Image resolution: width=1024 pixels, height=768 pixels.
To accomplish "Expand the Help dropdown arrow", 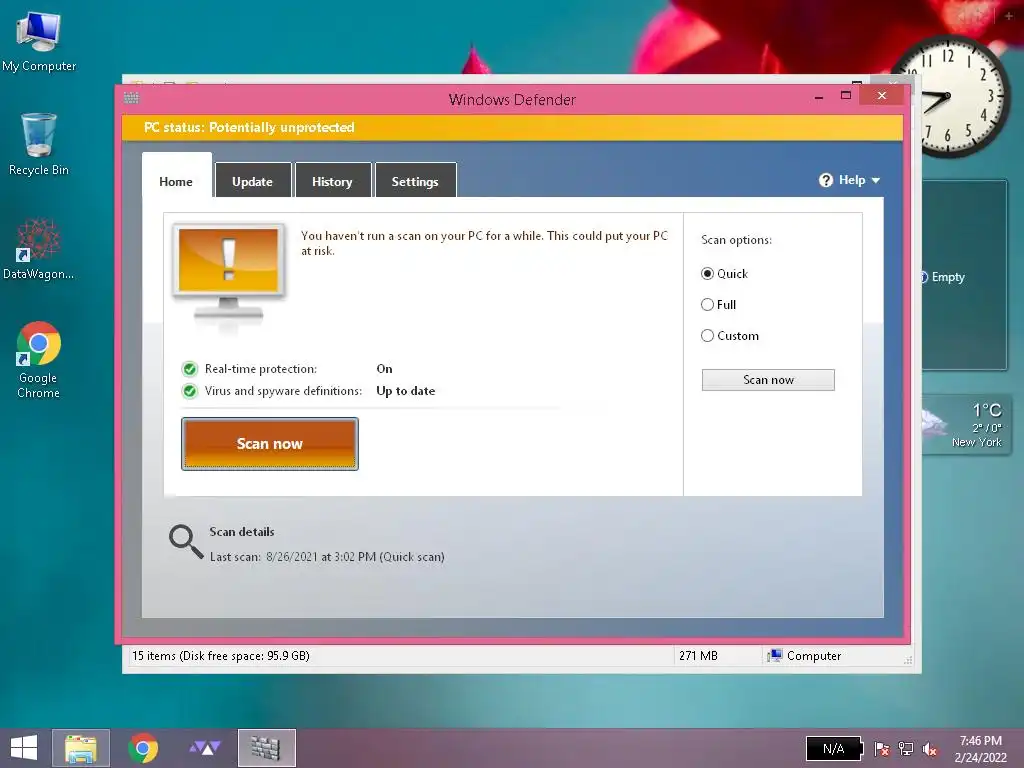I will click(876, 181).
